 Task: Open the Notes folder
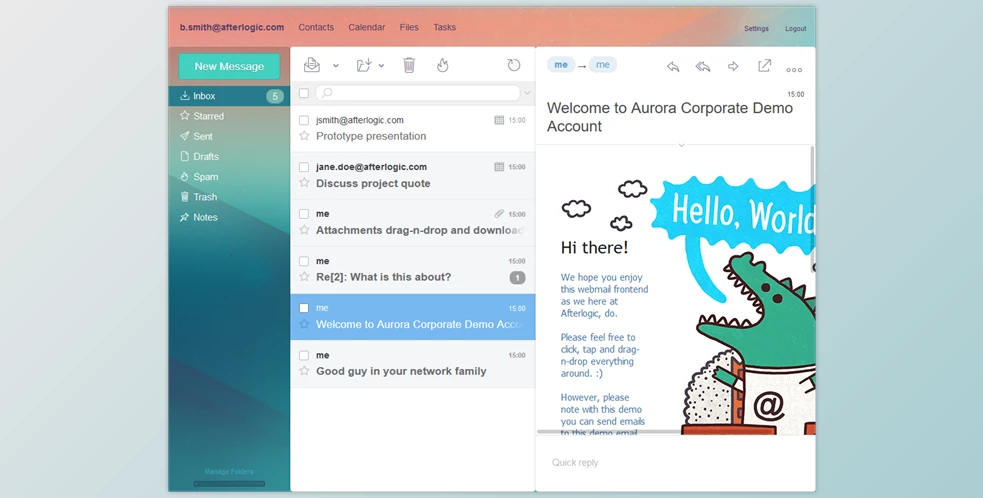(x=229, y=217)
